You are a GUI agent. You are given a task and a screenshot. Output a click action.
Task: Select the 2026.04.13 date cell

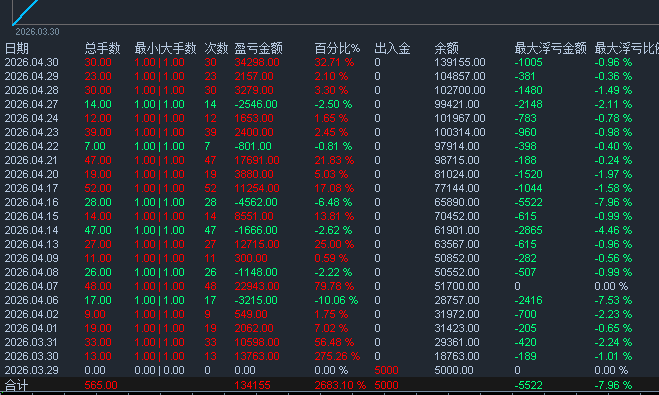click(32, 245)
